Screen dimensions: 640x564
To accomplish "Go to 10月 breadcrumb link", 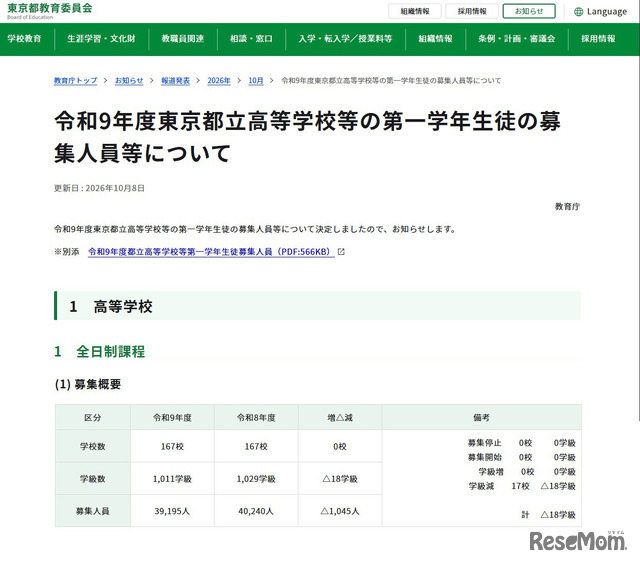I will [x=256, y=80].
